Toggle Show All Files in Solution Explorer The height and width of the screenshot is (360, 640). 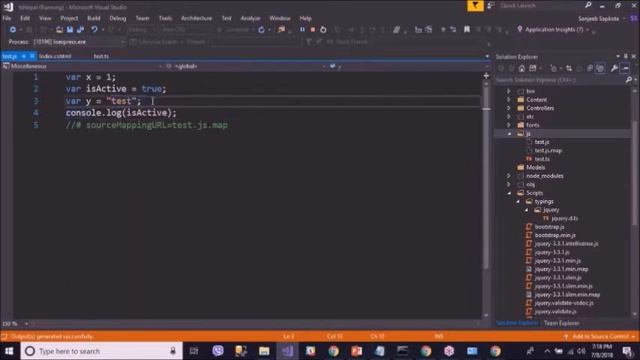tap(600, 69)
